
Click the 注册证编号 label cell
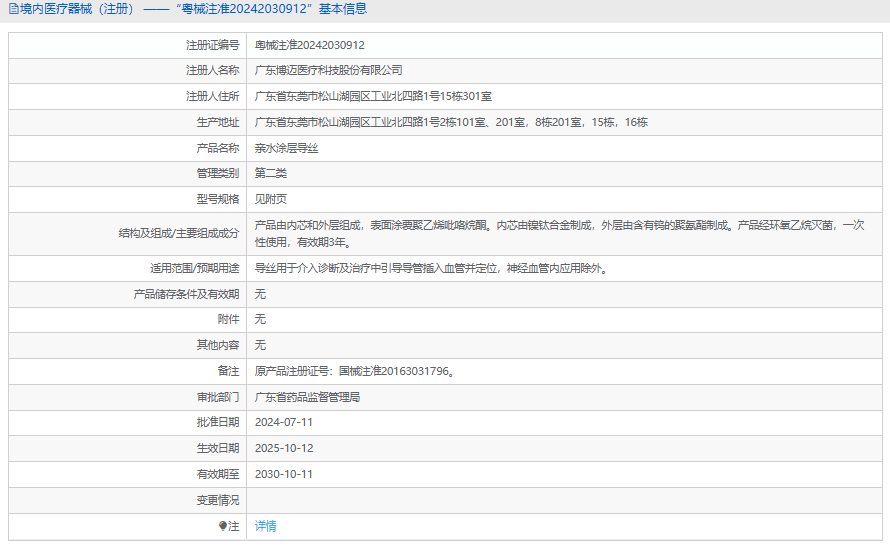(x=128, y=45)
